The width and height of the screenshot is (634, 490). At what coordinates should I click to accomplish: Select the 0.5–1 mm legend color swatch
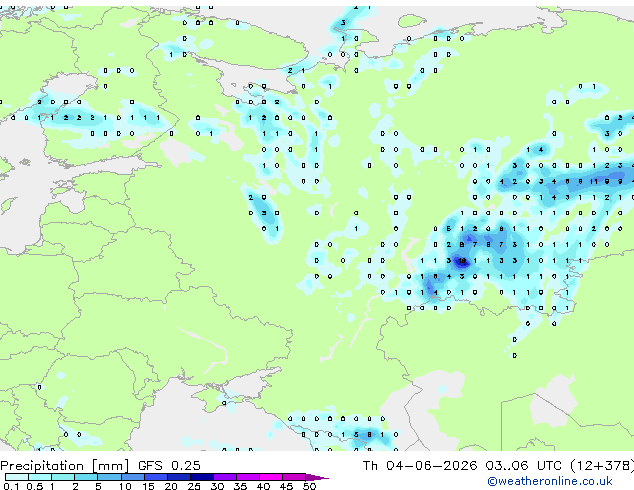click(40, 477)
